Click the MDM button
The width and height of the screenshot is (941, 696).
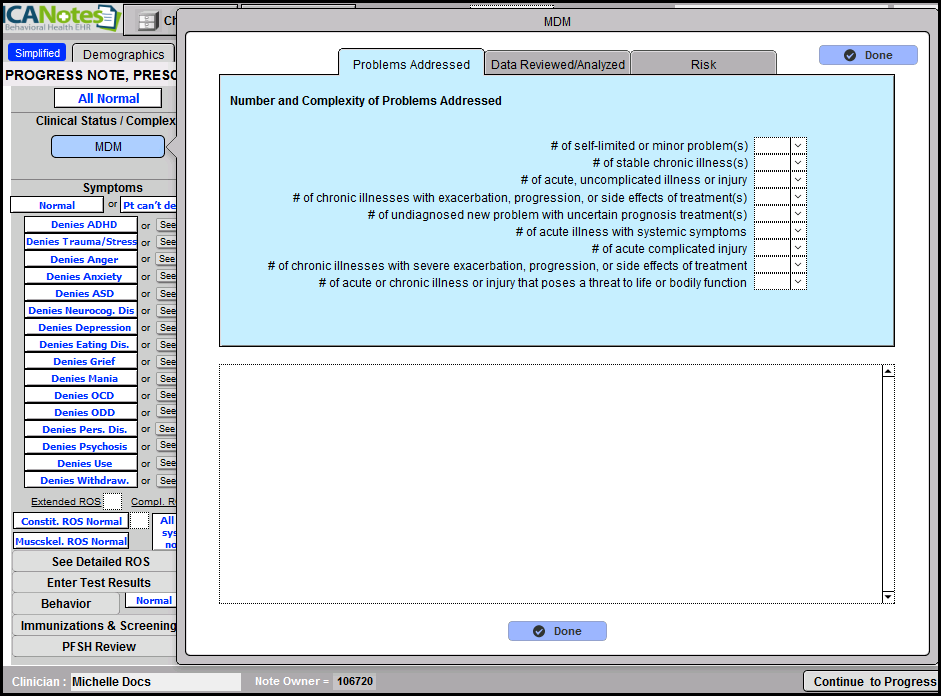(108, 146)
